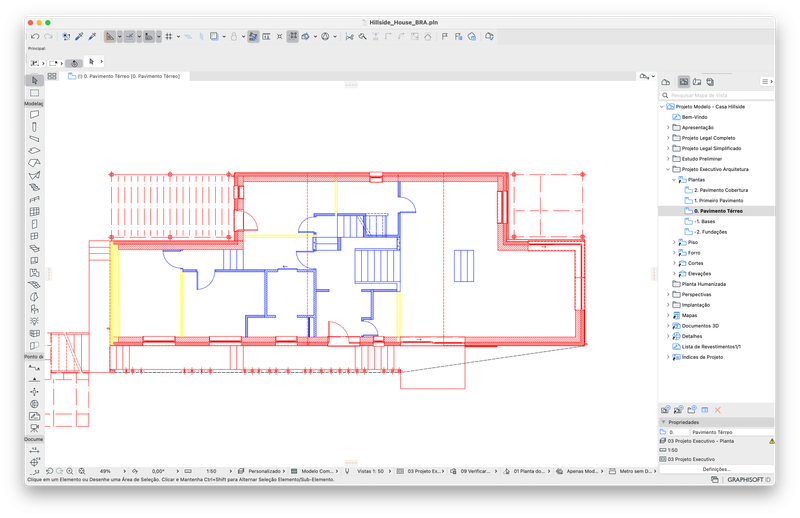Select the Camera tool
Image resolution: width=800 pixels, height=518 pixels.
pos(34,428)
